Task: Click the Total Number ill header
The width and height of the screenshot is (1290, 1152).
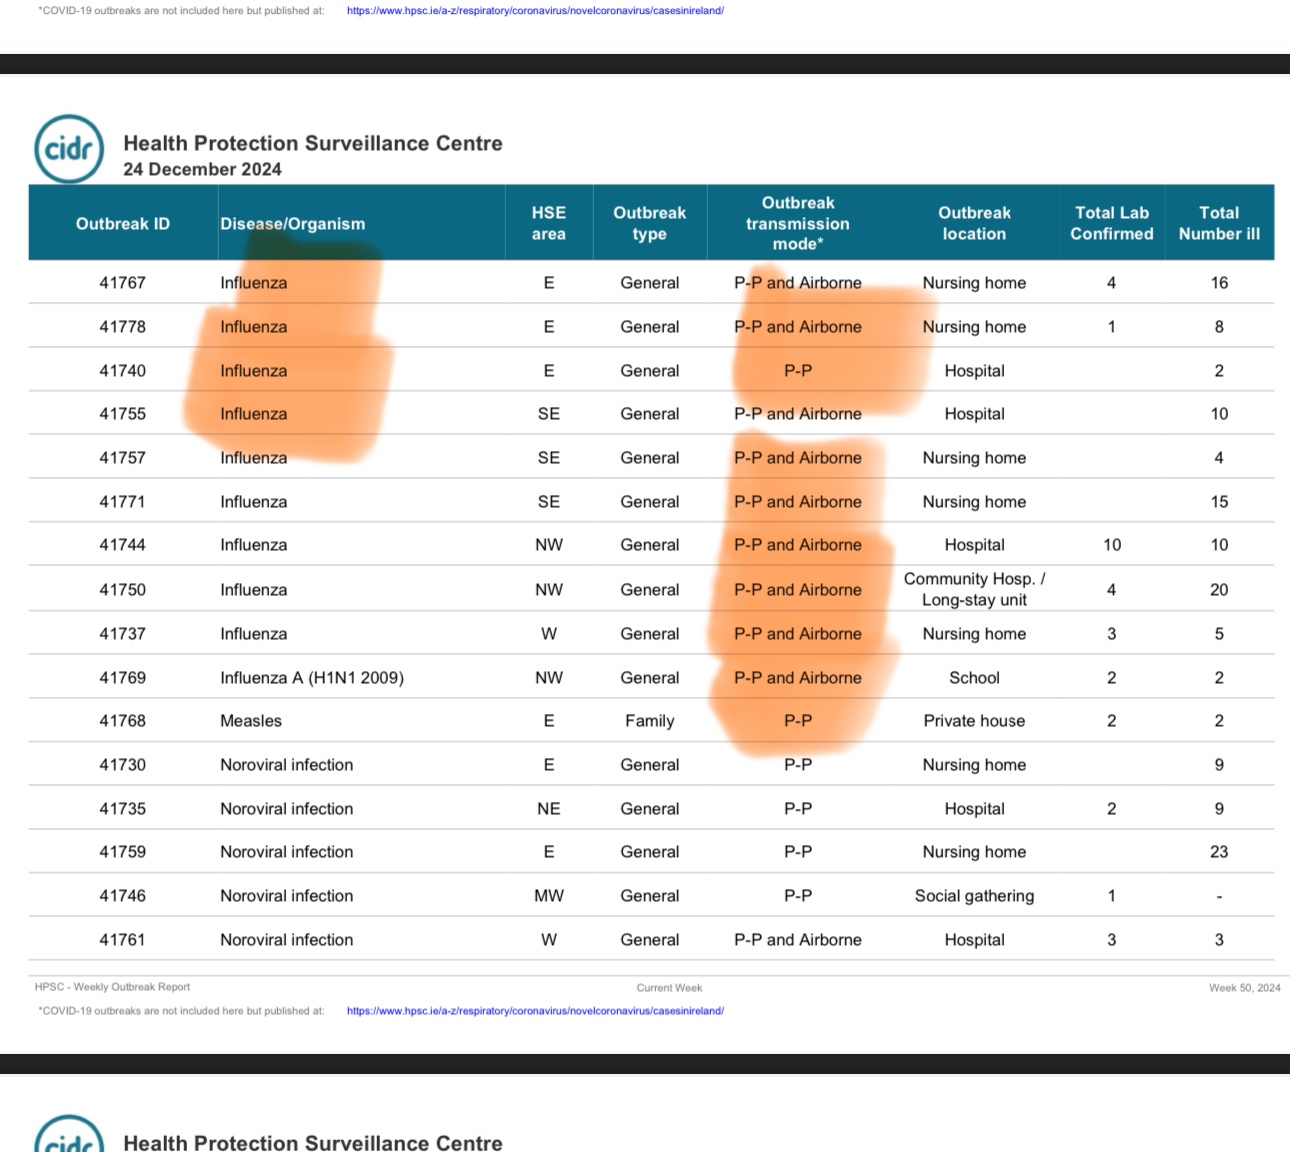Action: click(1219, 223)
